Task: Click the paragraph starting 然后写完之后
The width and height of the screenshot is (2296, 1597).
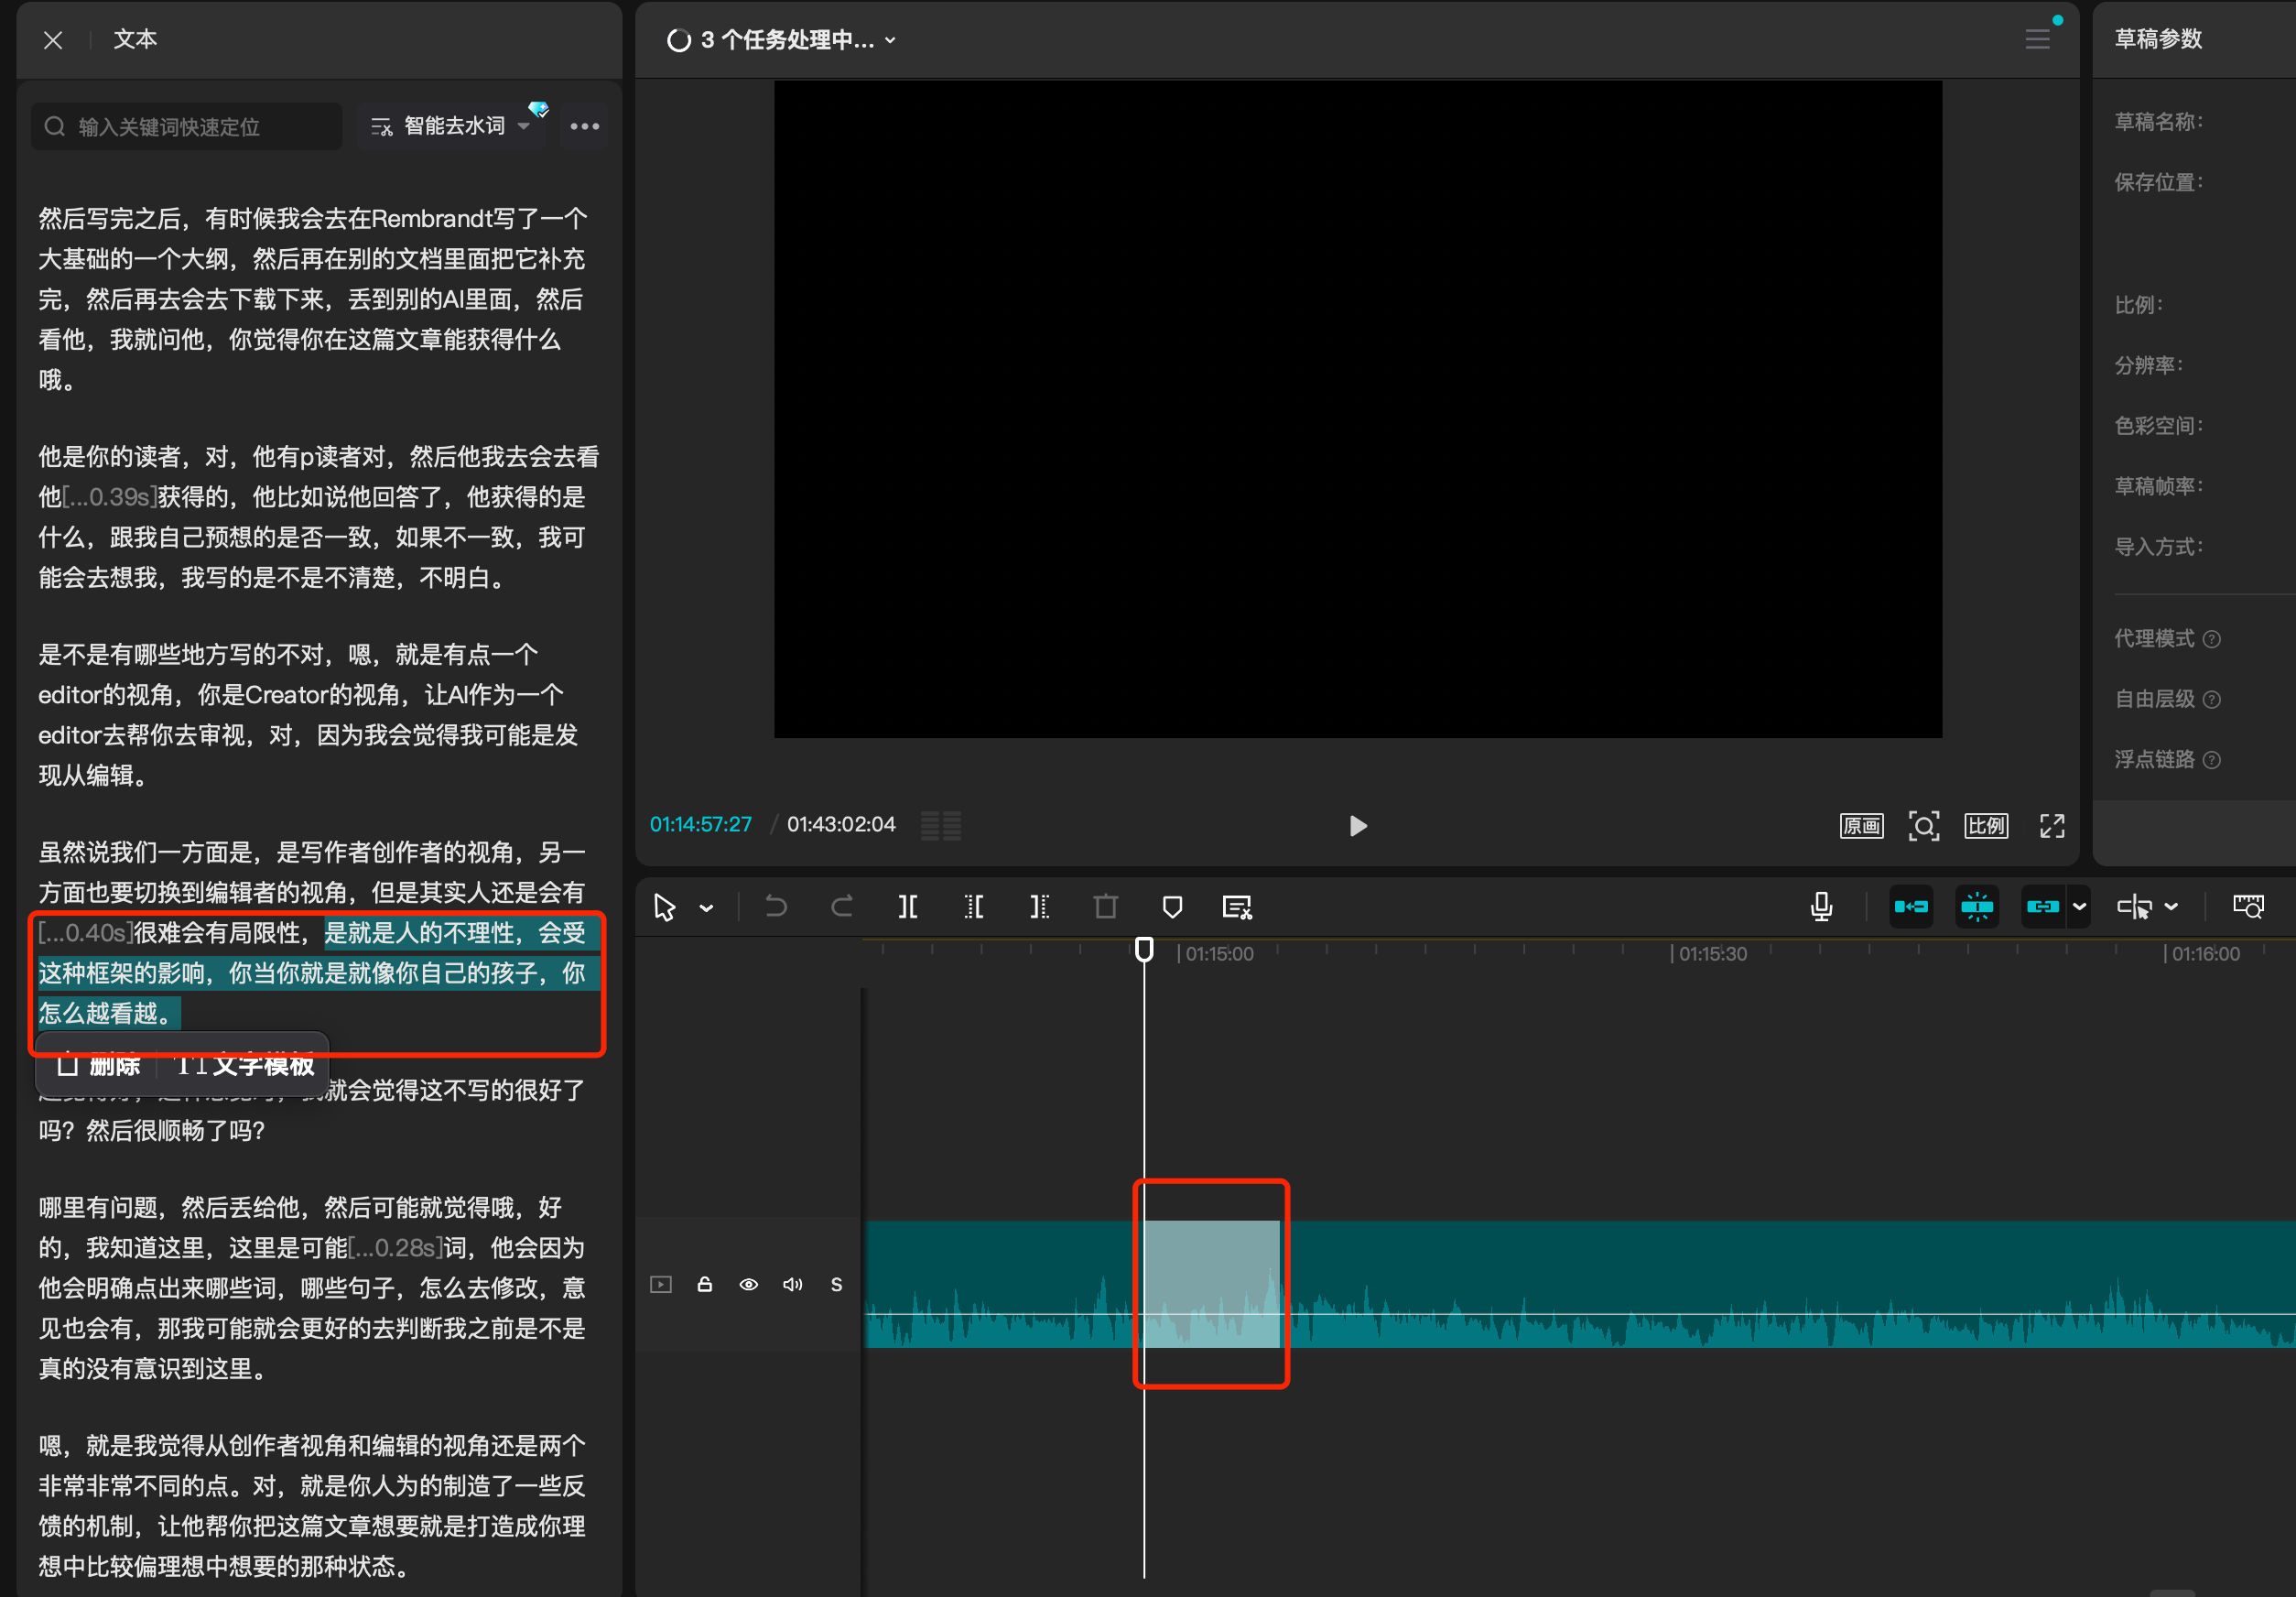Action: click(313, 299)
